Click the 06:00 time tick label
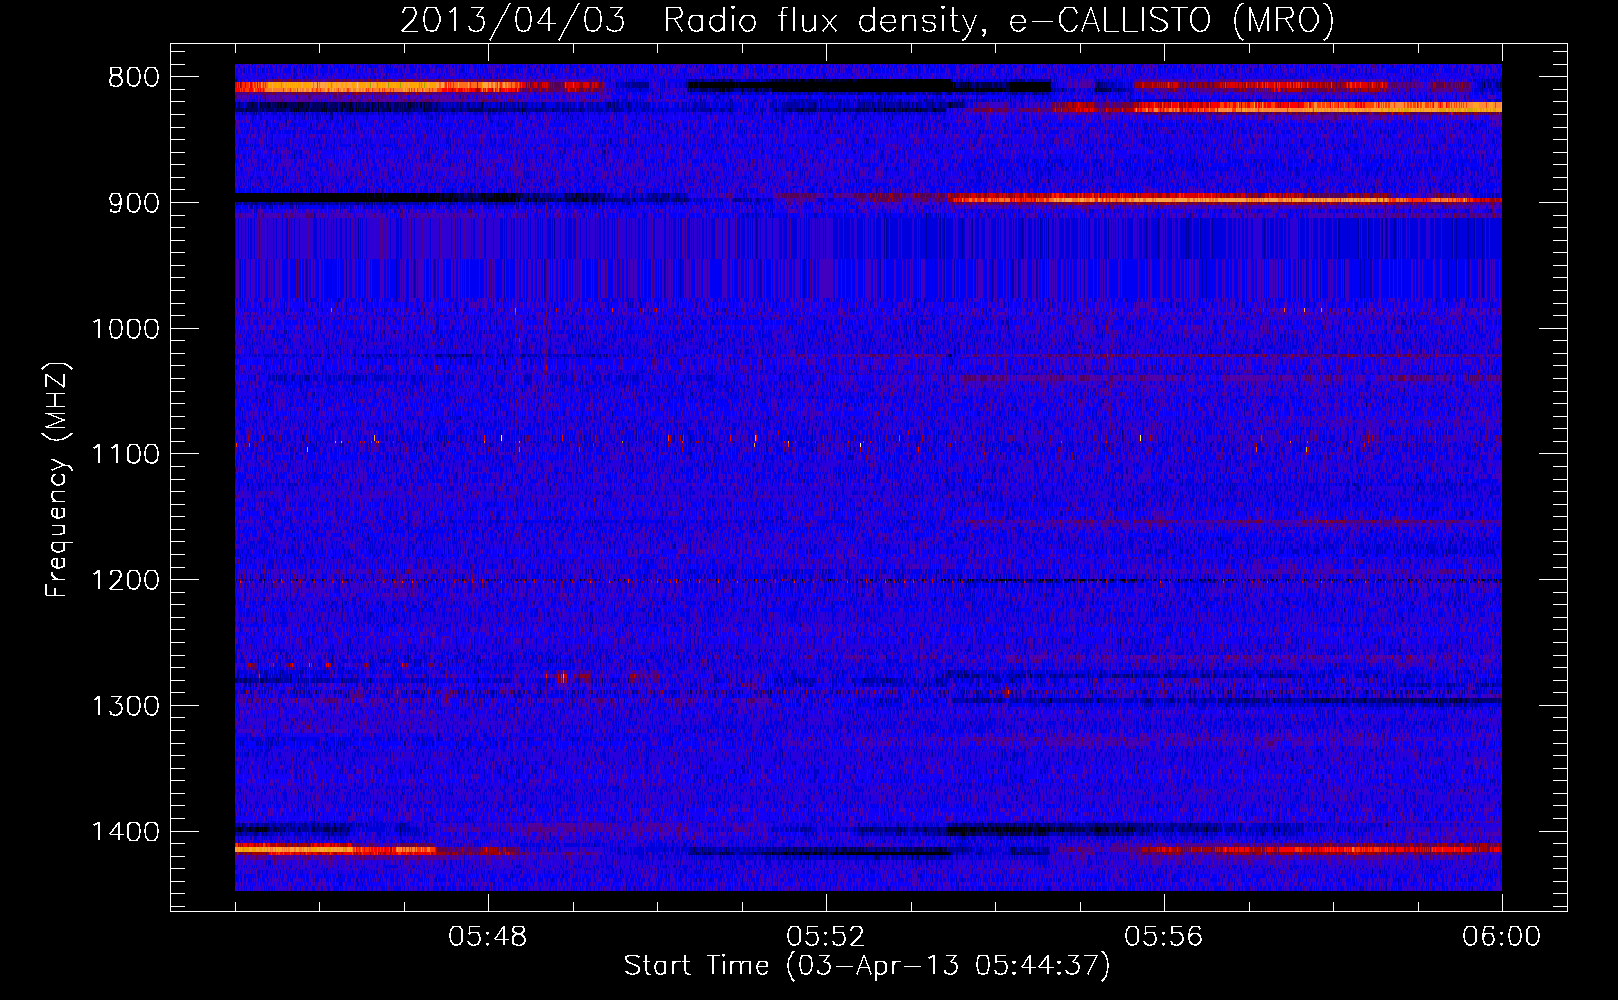1618x1000 pixels. pyautogui.click(x=1501, y=937)
